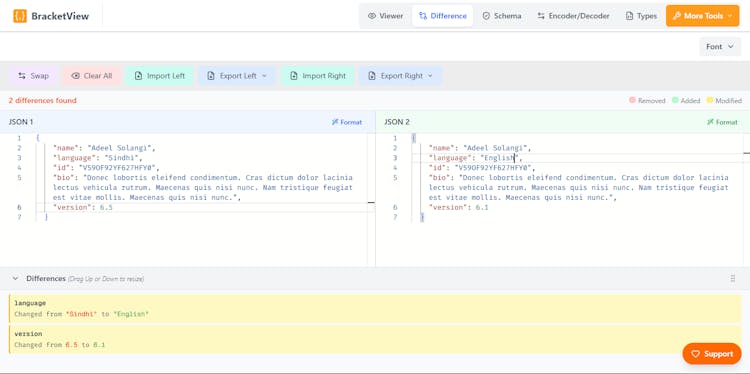The image size is (750, 374).
Task: Click the Import Right button
Action: pos(318,76)
